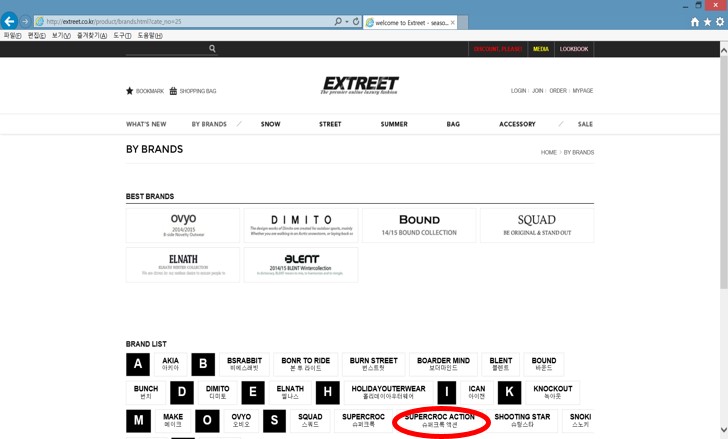Viewport: 728px width, 439px height.
Task: Open the LOOKBOOK link
Action: (574, 49)
